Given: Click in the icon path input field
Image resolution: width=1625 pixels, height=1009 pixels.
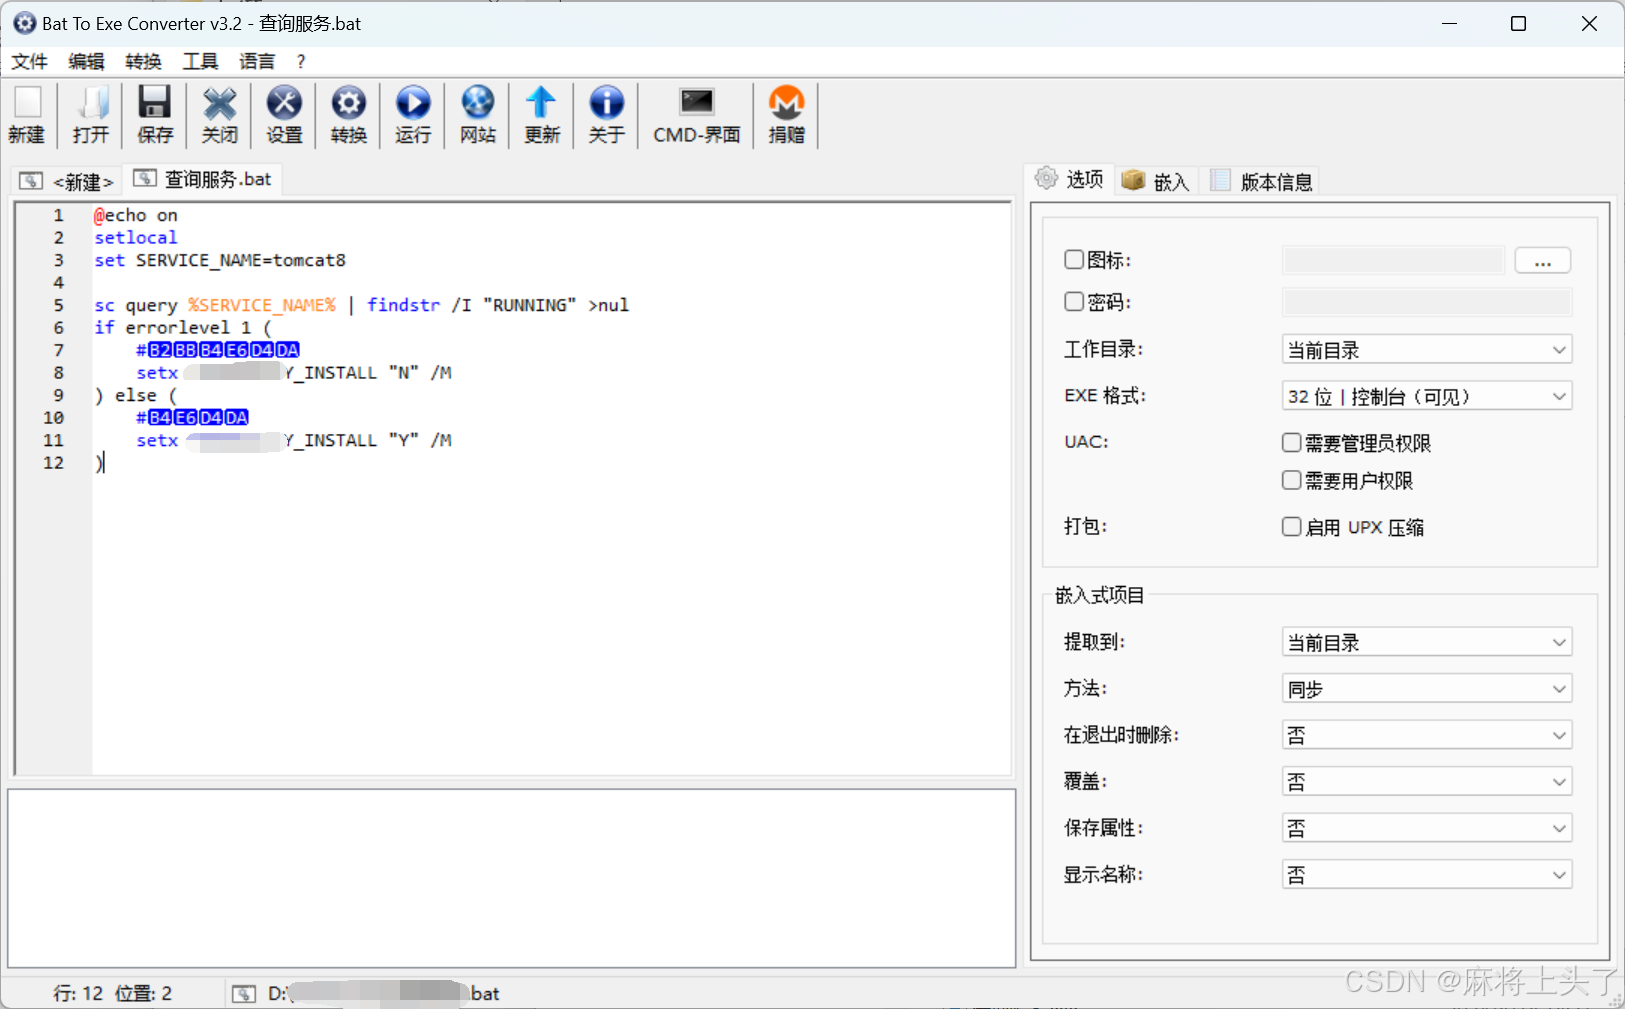Looking at the screenshot, I should coord(1393,261).
